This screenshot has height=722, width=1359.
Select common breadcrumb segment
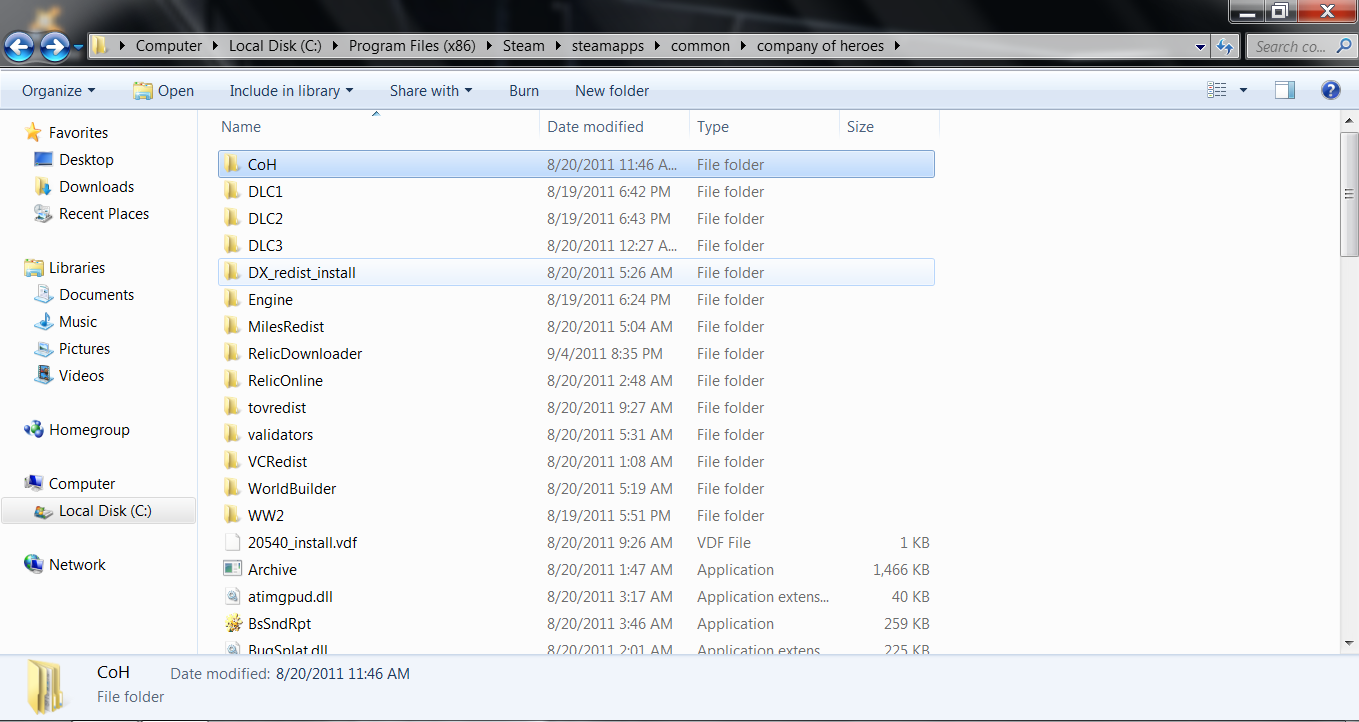(x=700, y=46)
